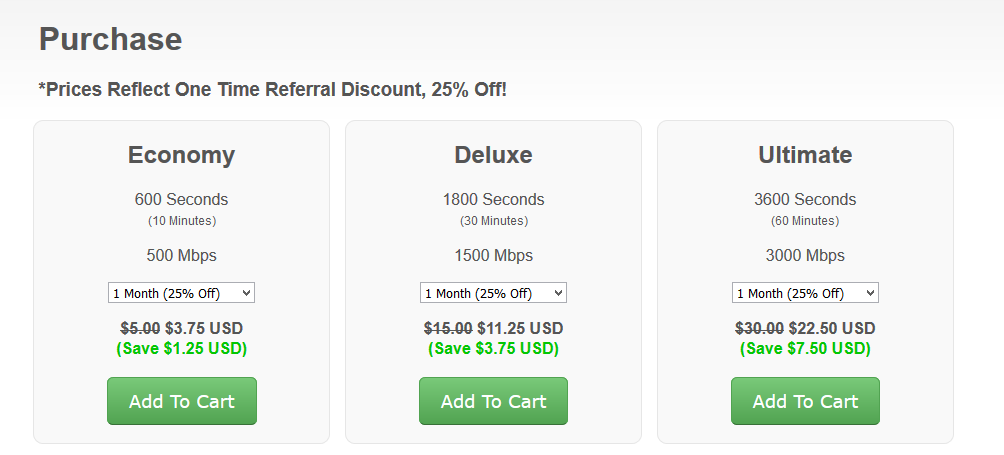Click the 3000 Mbps speed text
This screenshot has width=1004, height=455.
(805, 255)
